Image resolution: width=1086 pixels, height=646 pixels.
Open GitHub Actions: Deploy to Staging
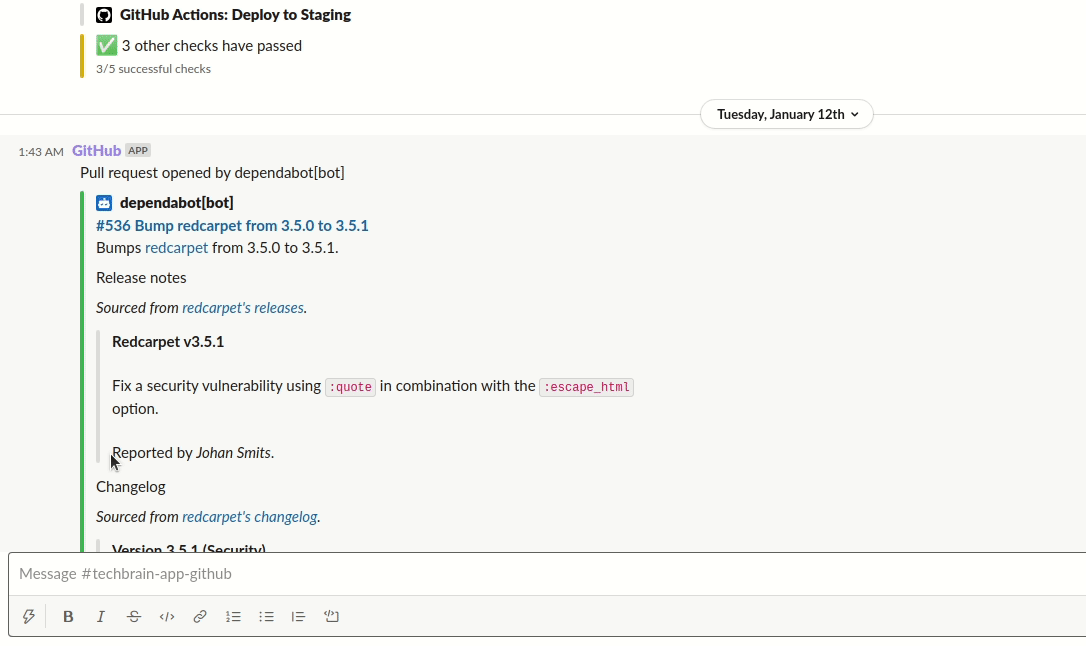point(235,15)
